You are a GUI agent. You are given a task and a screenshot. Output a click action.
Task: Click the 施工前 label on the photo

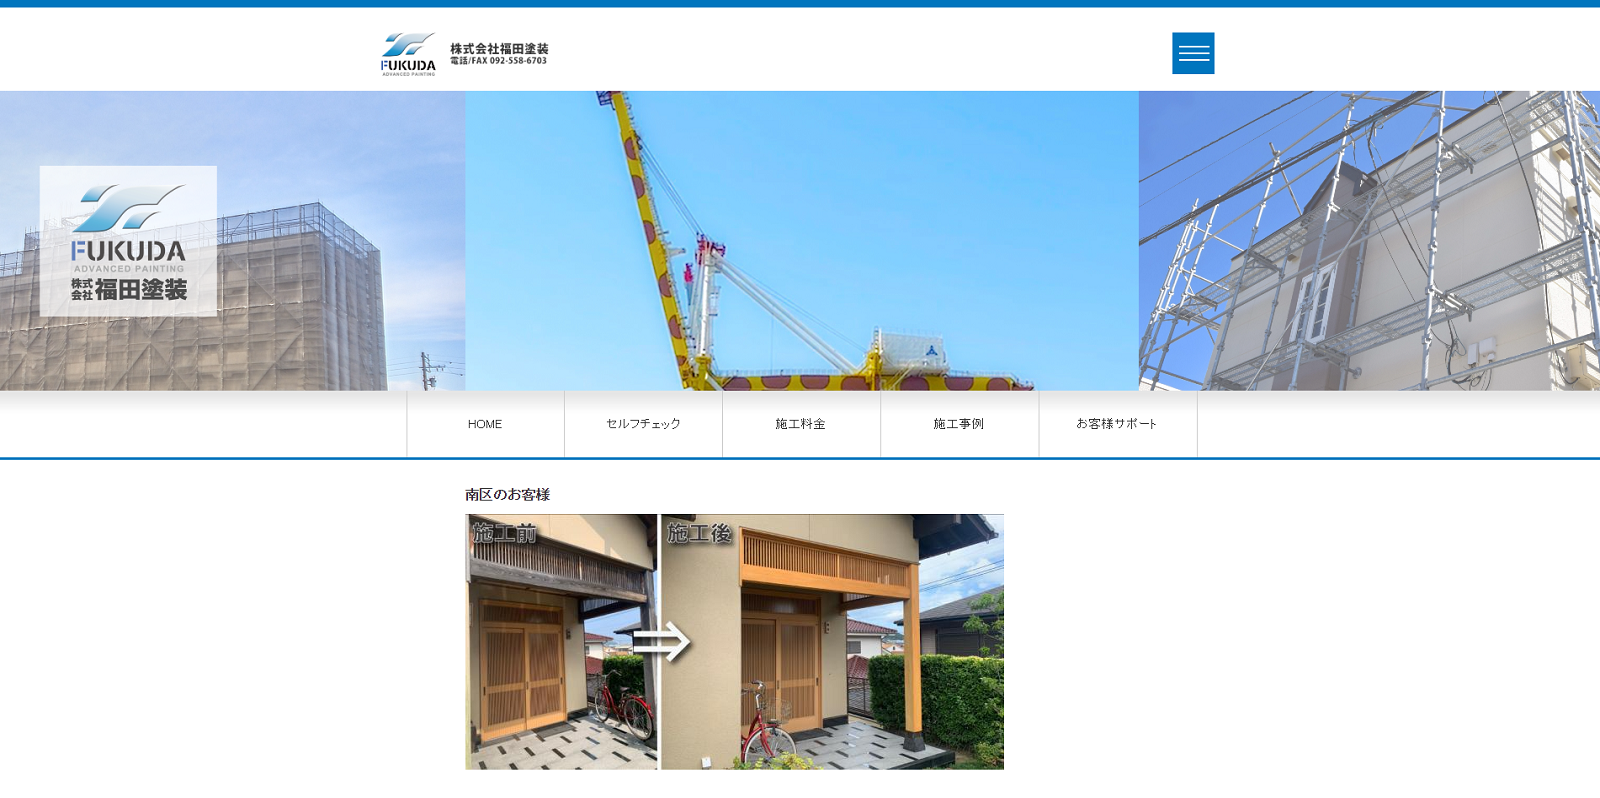pos(504,533)
